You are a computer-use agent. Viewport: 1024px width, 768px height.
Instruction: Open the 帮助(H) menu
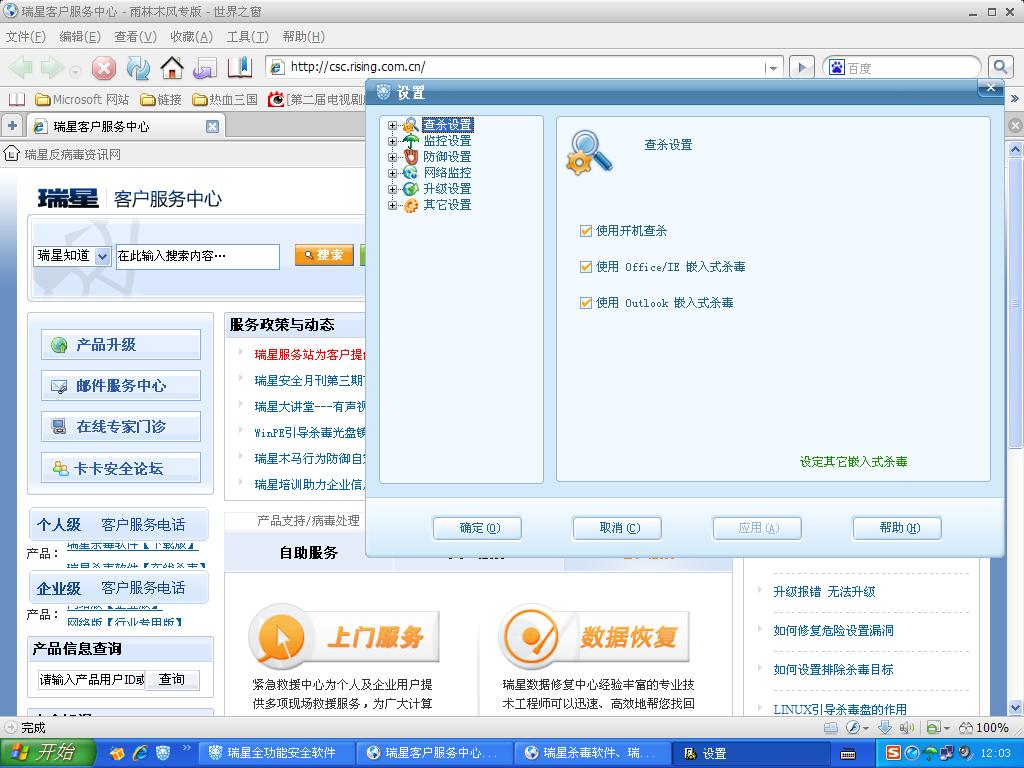(304, 37)
